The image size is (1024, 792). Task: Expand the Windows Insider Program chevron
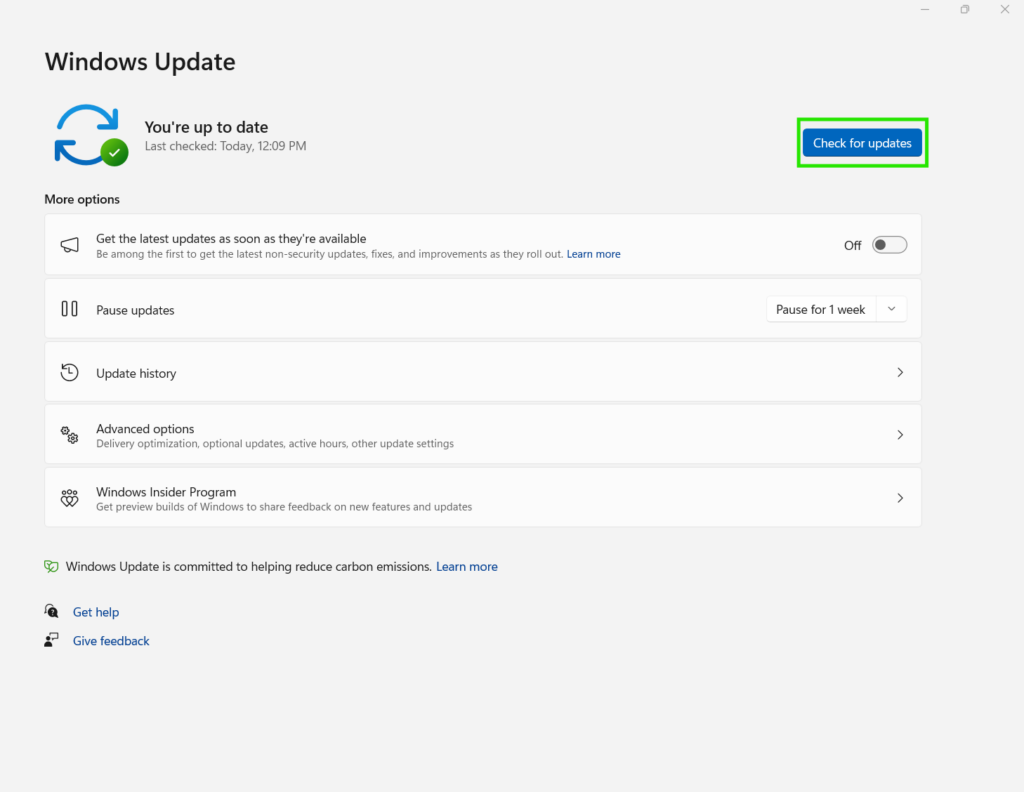pos(900,498)
